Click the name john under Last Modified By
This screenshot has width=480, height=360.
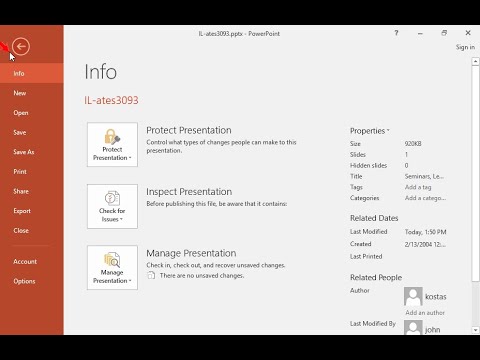point(433,330)
